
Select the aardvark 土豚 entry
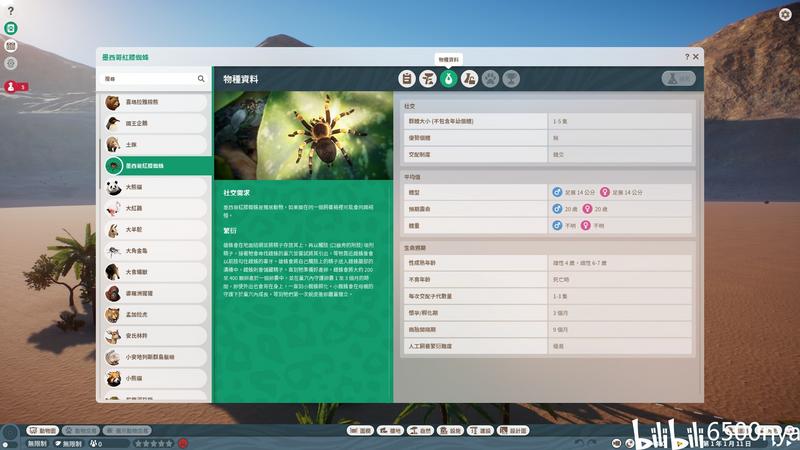tap(156, 144)
